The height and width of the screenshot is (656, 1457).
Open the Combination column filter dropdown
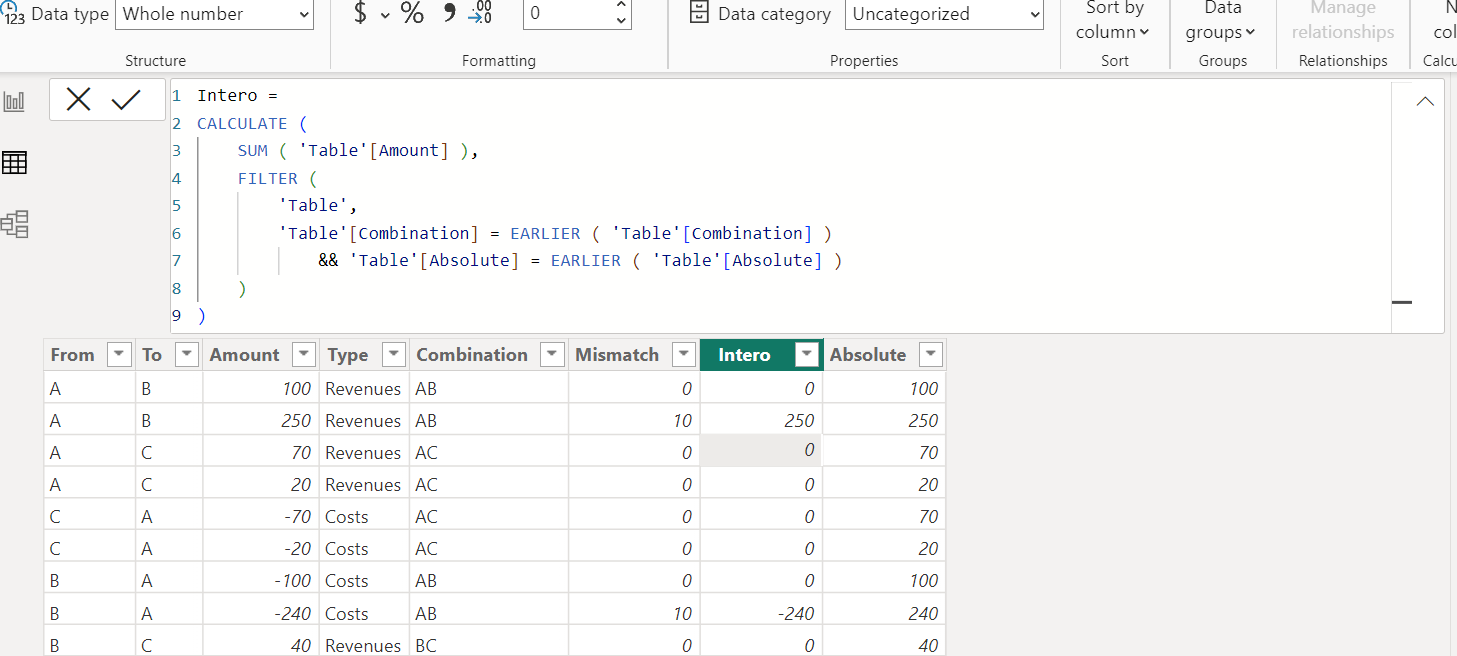tap(552, 355)
